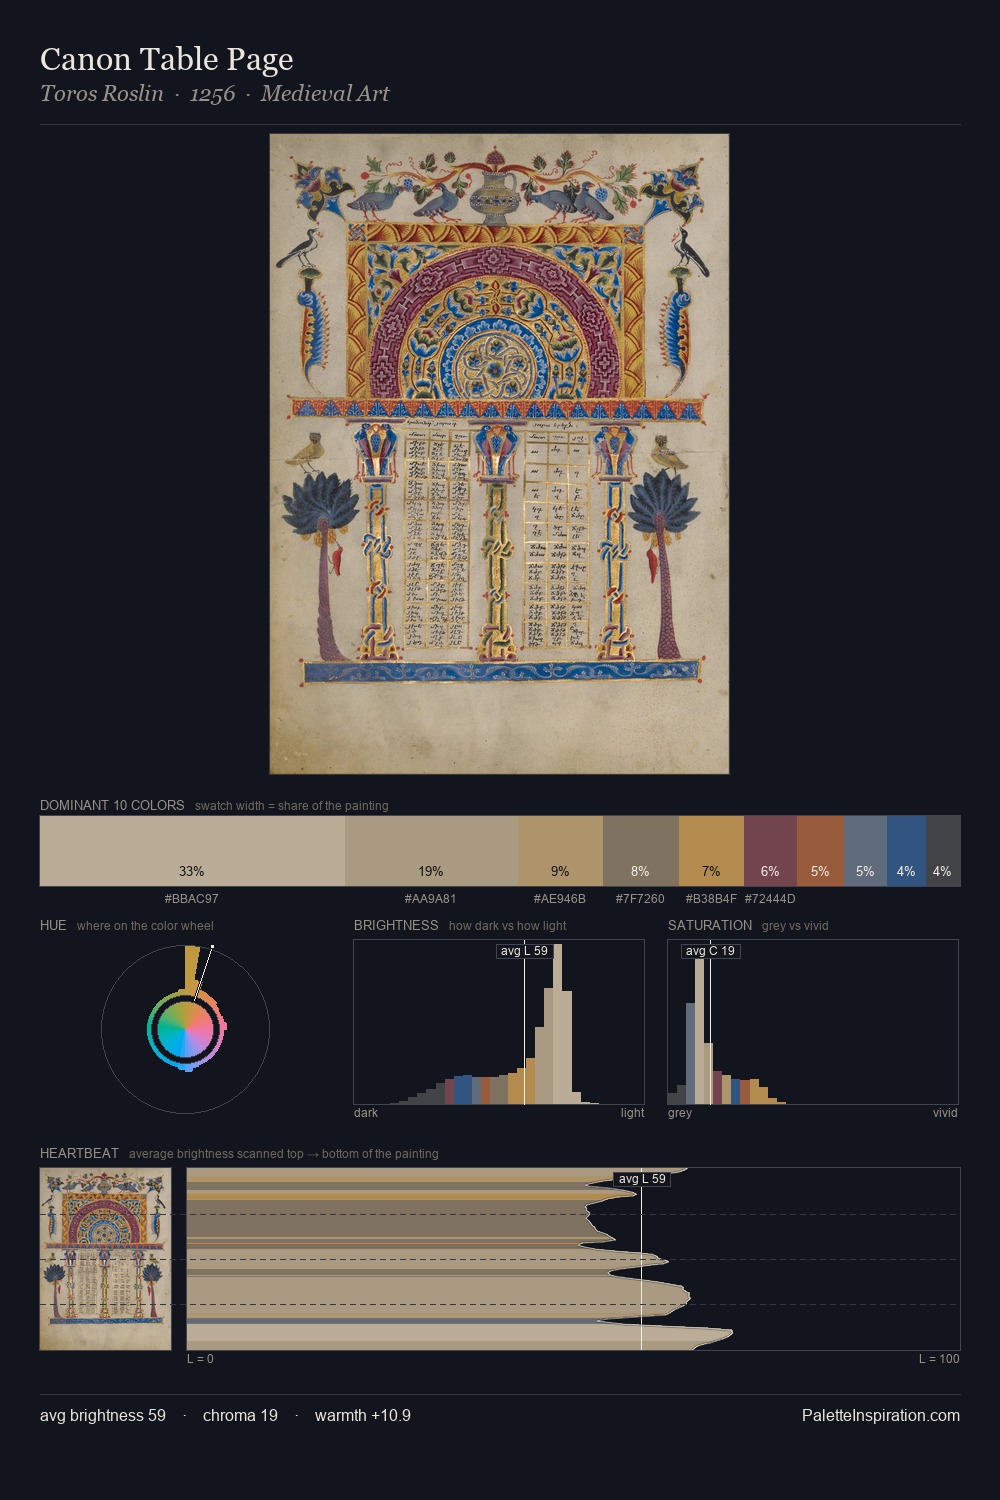Screen dimensions: 1000x1500
Task: Click the hue color wheel
Action: click(x=185, y=1029)
